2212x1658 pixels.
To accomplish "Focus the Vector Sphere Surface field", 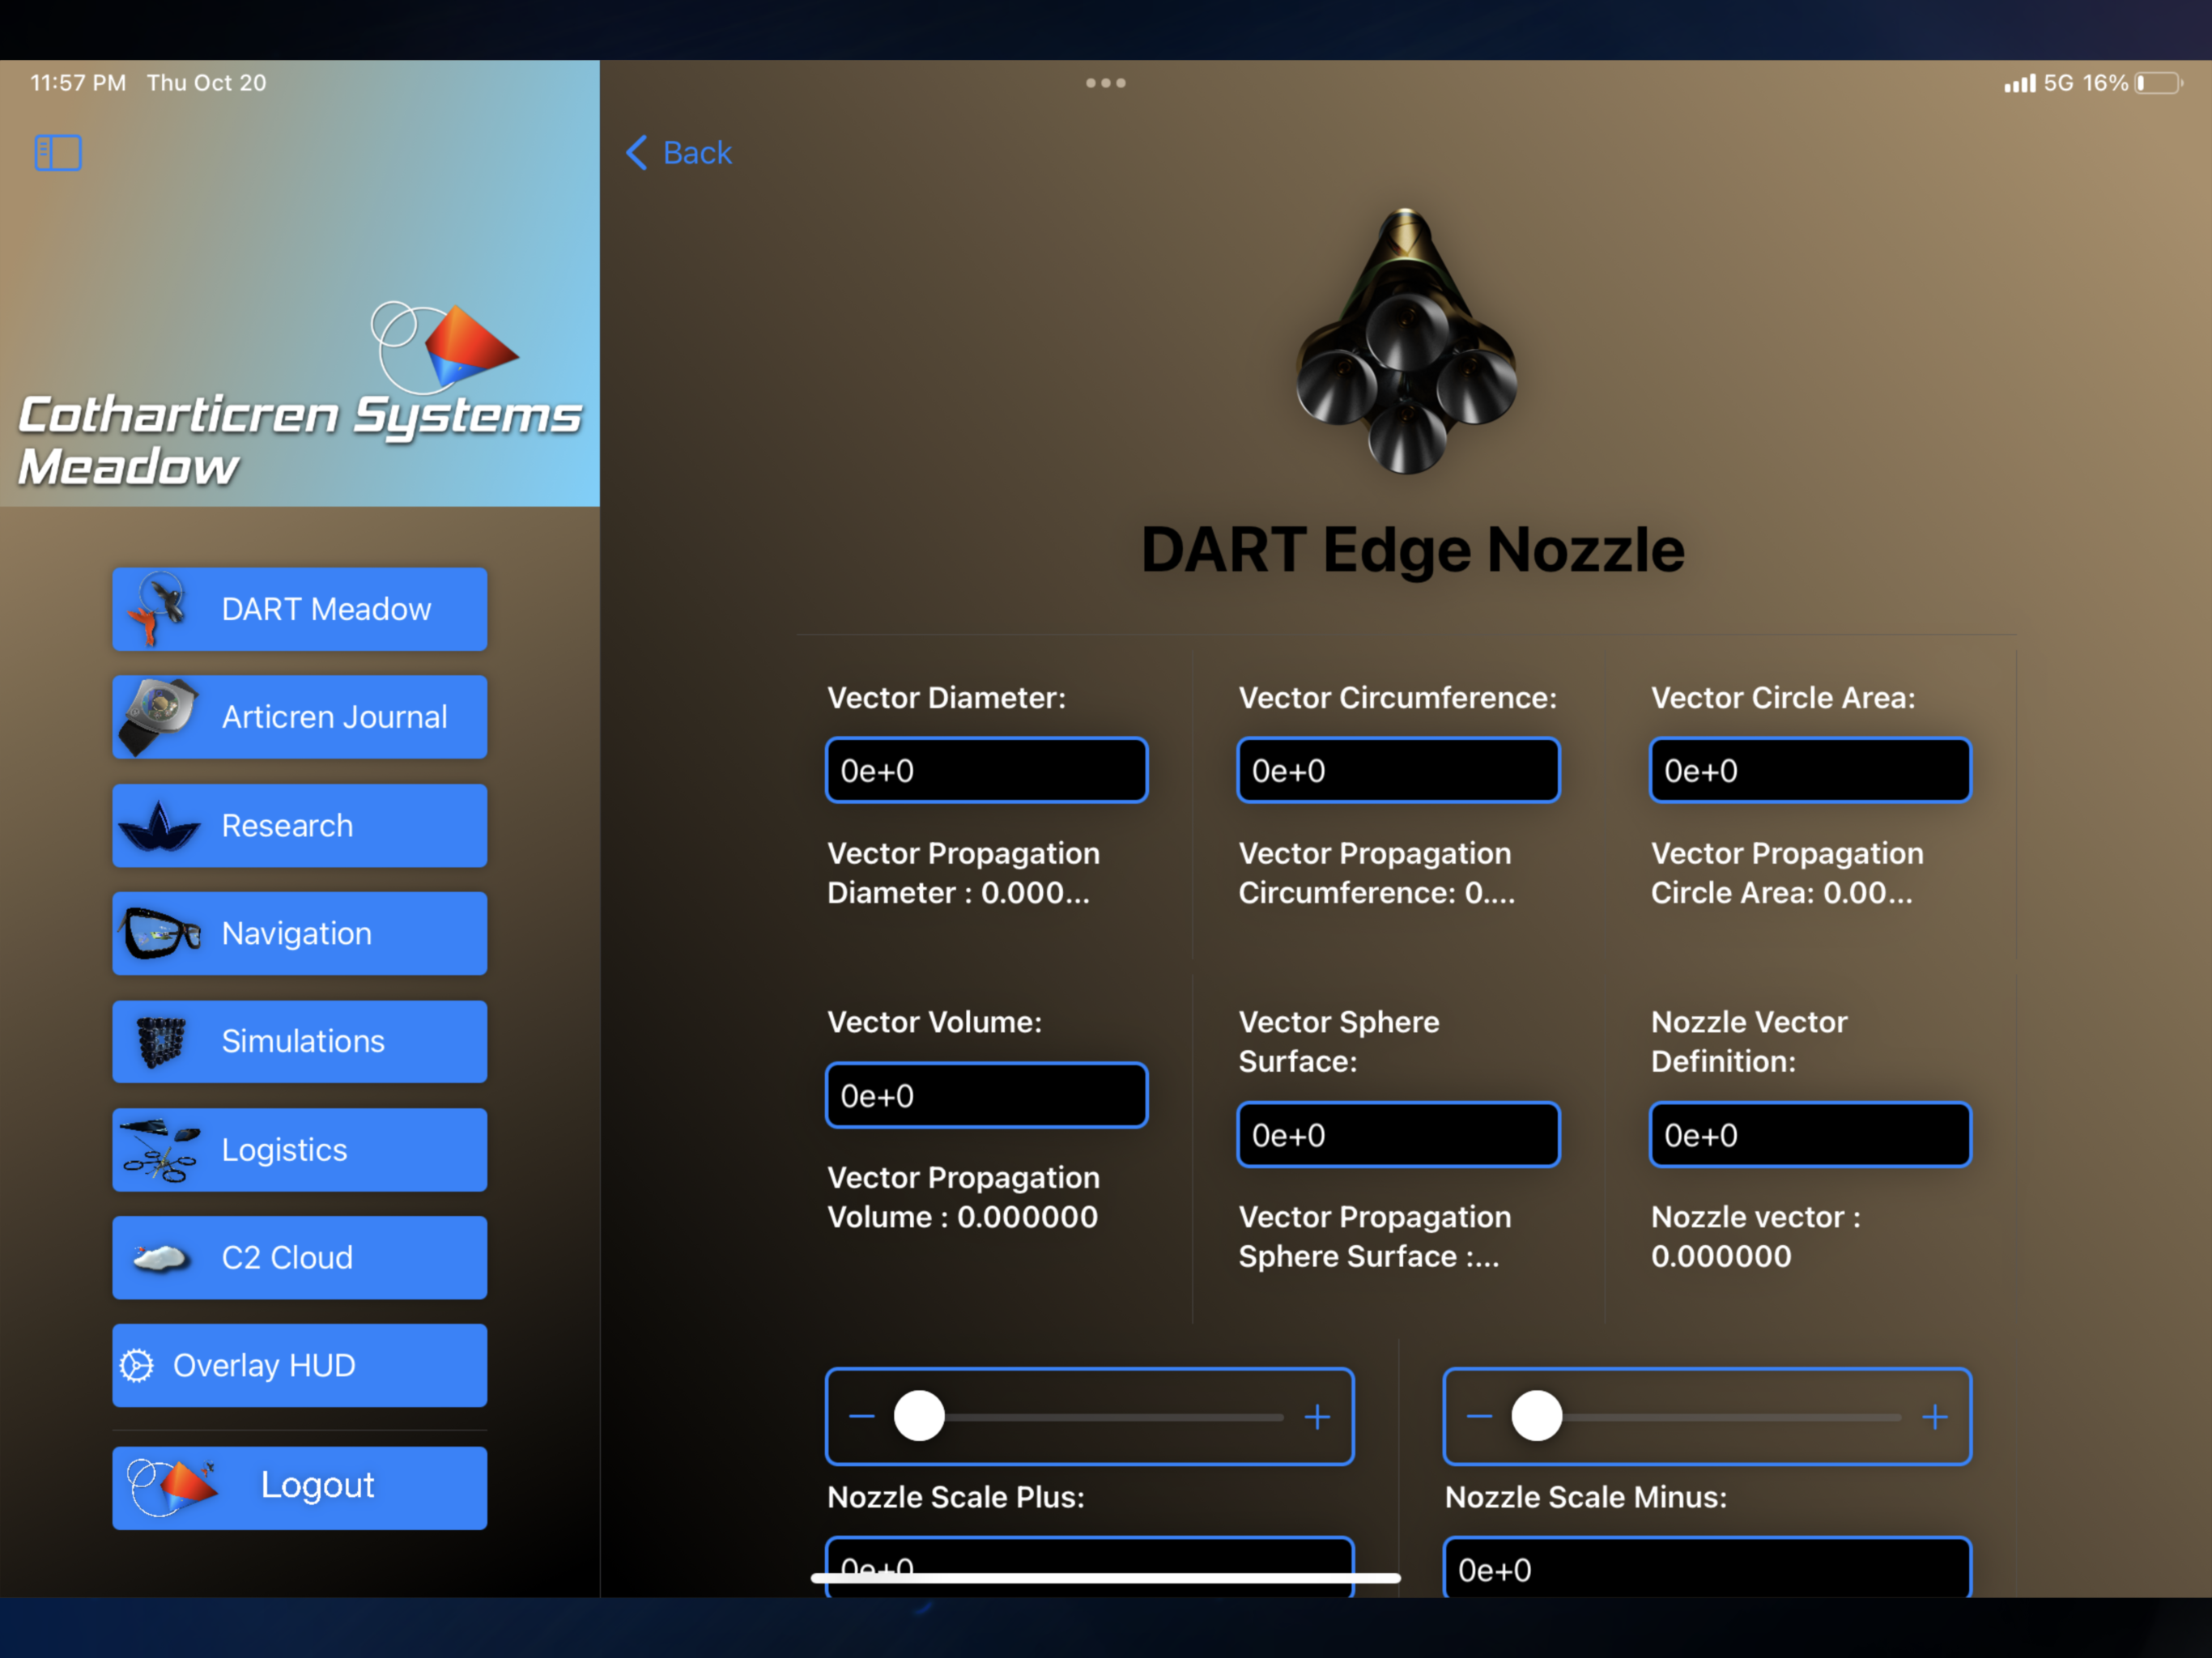I will (x=1398, y=1135).
